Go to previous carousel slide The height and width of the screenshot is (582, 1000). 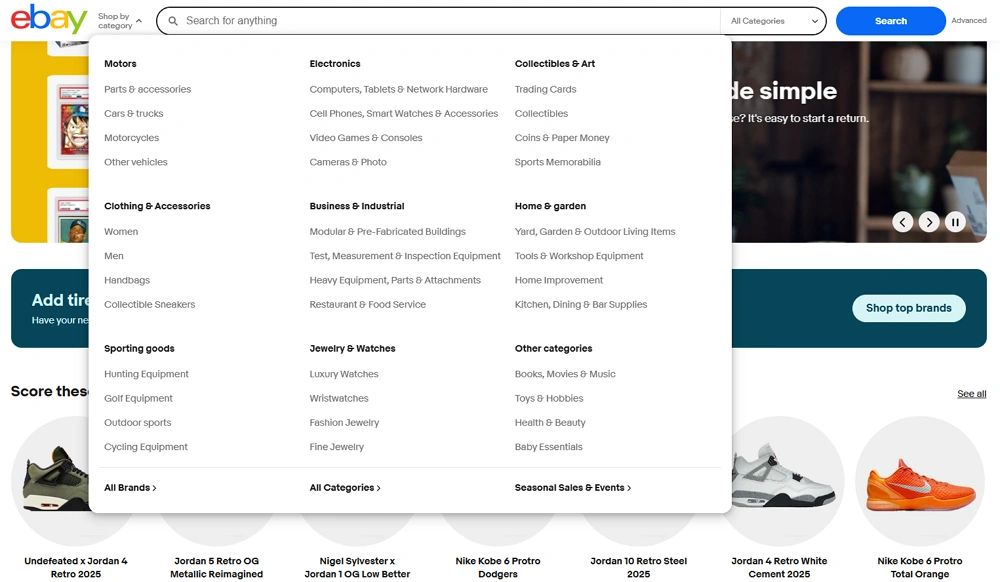click(x=902, y=222)
